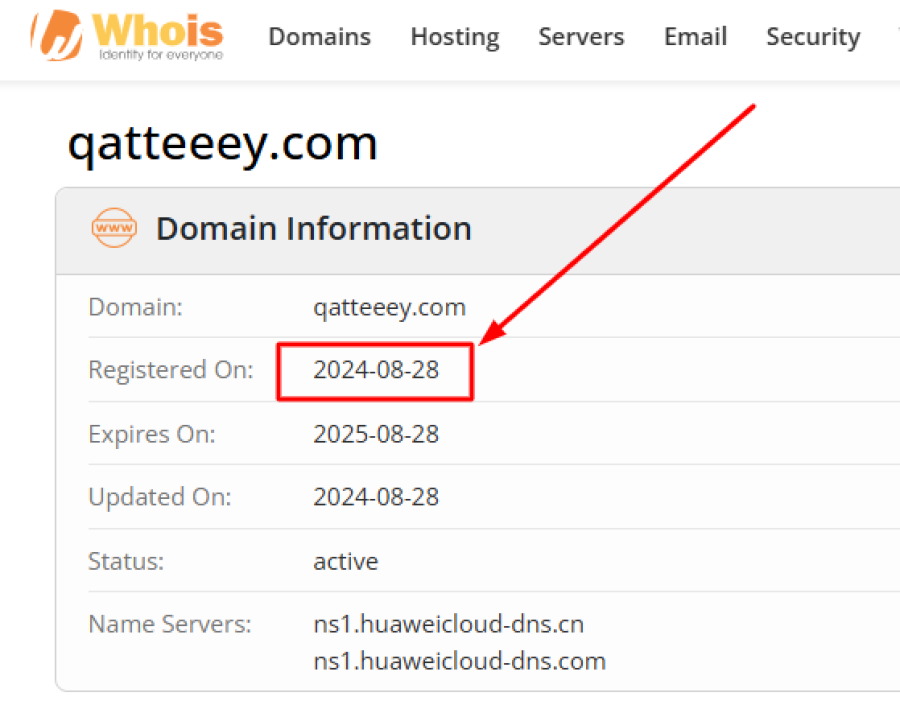Click the highlighted Registered On date

(375, 370)
